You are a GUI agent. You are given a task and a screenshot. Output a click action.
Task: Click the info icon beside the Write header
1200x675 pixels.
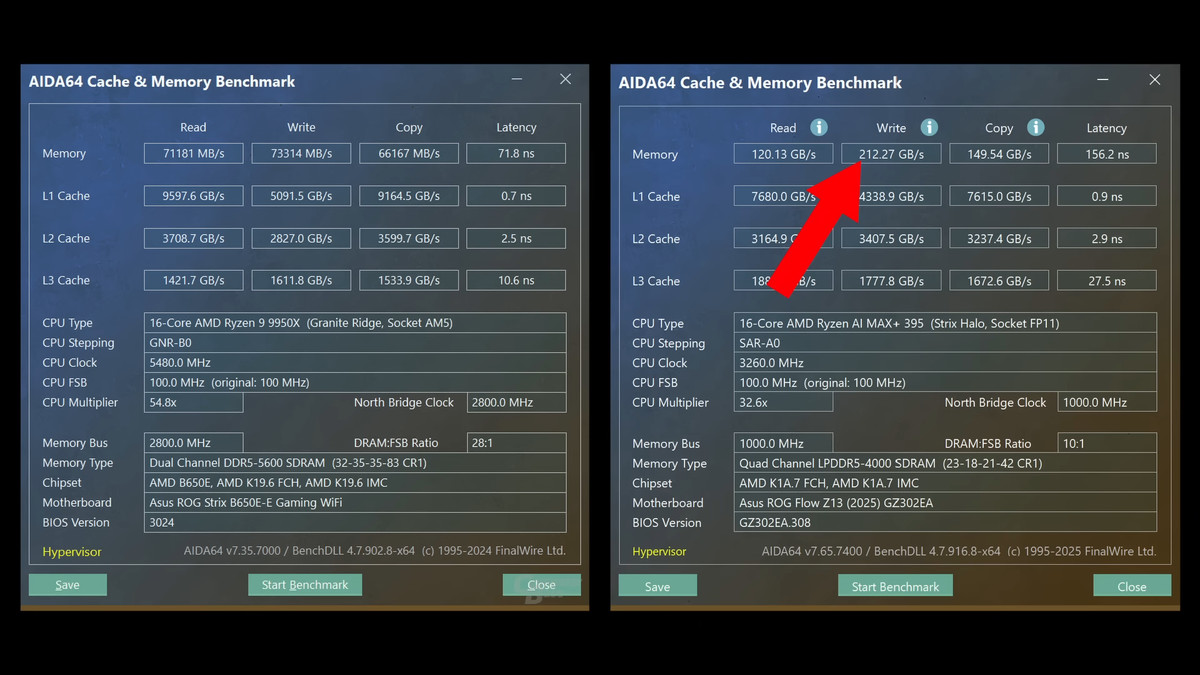tap(929, 127)
